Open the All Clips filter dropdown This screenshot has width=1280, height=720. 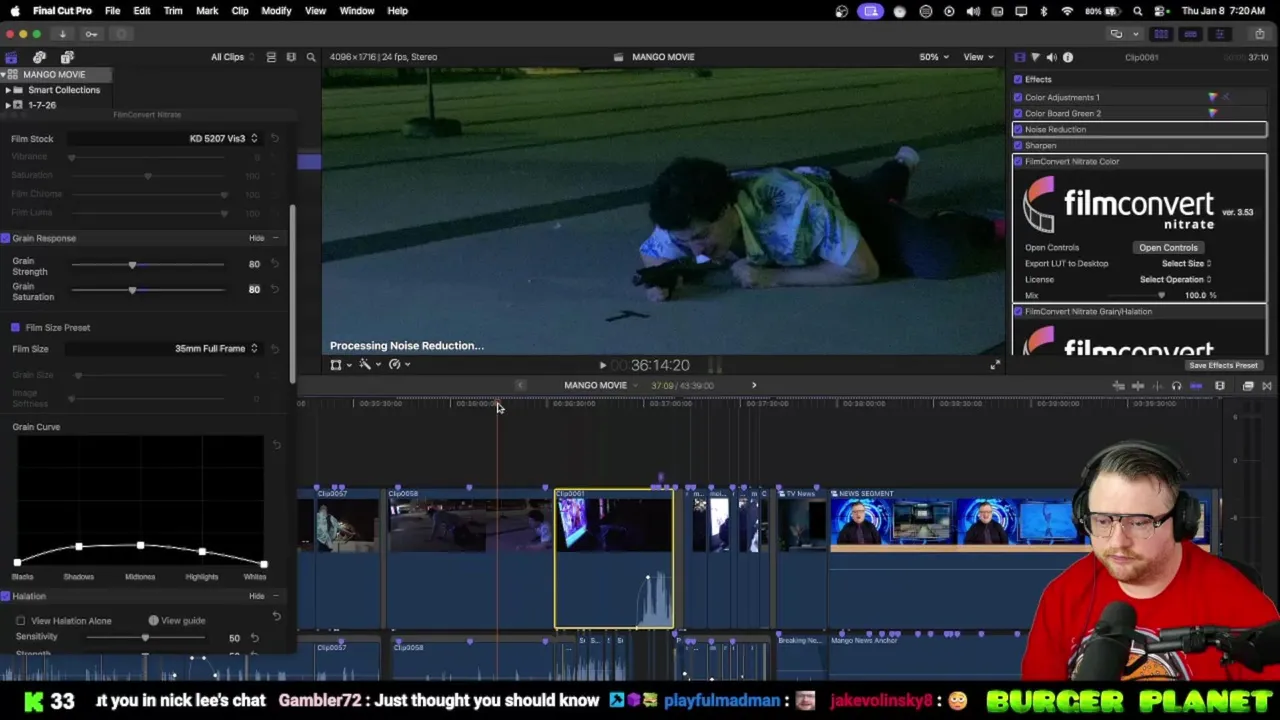(232, 57)
